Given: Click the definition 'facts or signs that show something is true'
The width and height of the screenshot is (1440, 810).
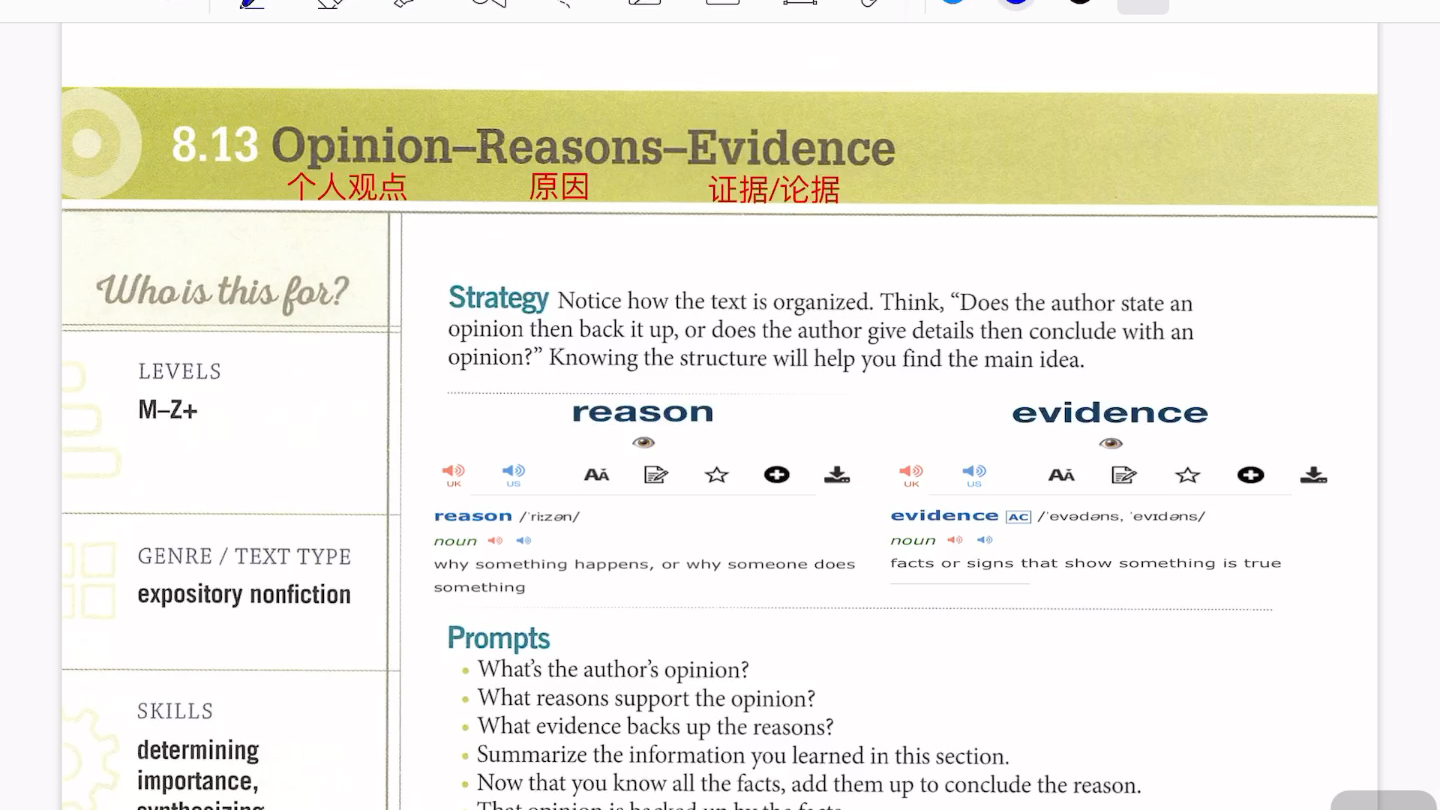Looking at the screenshot, I should (1086, 563).
